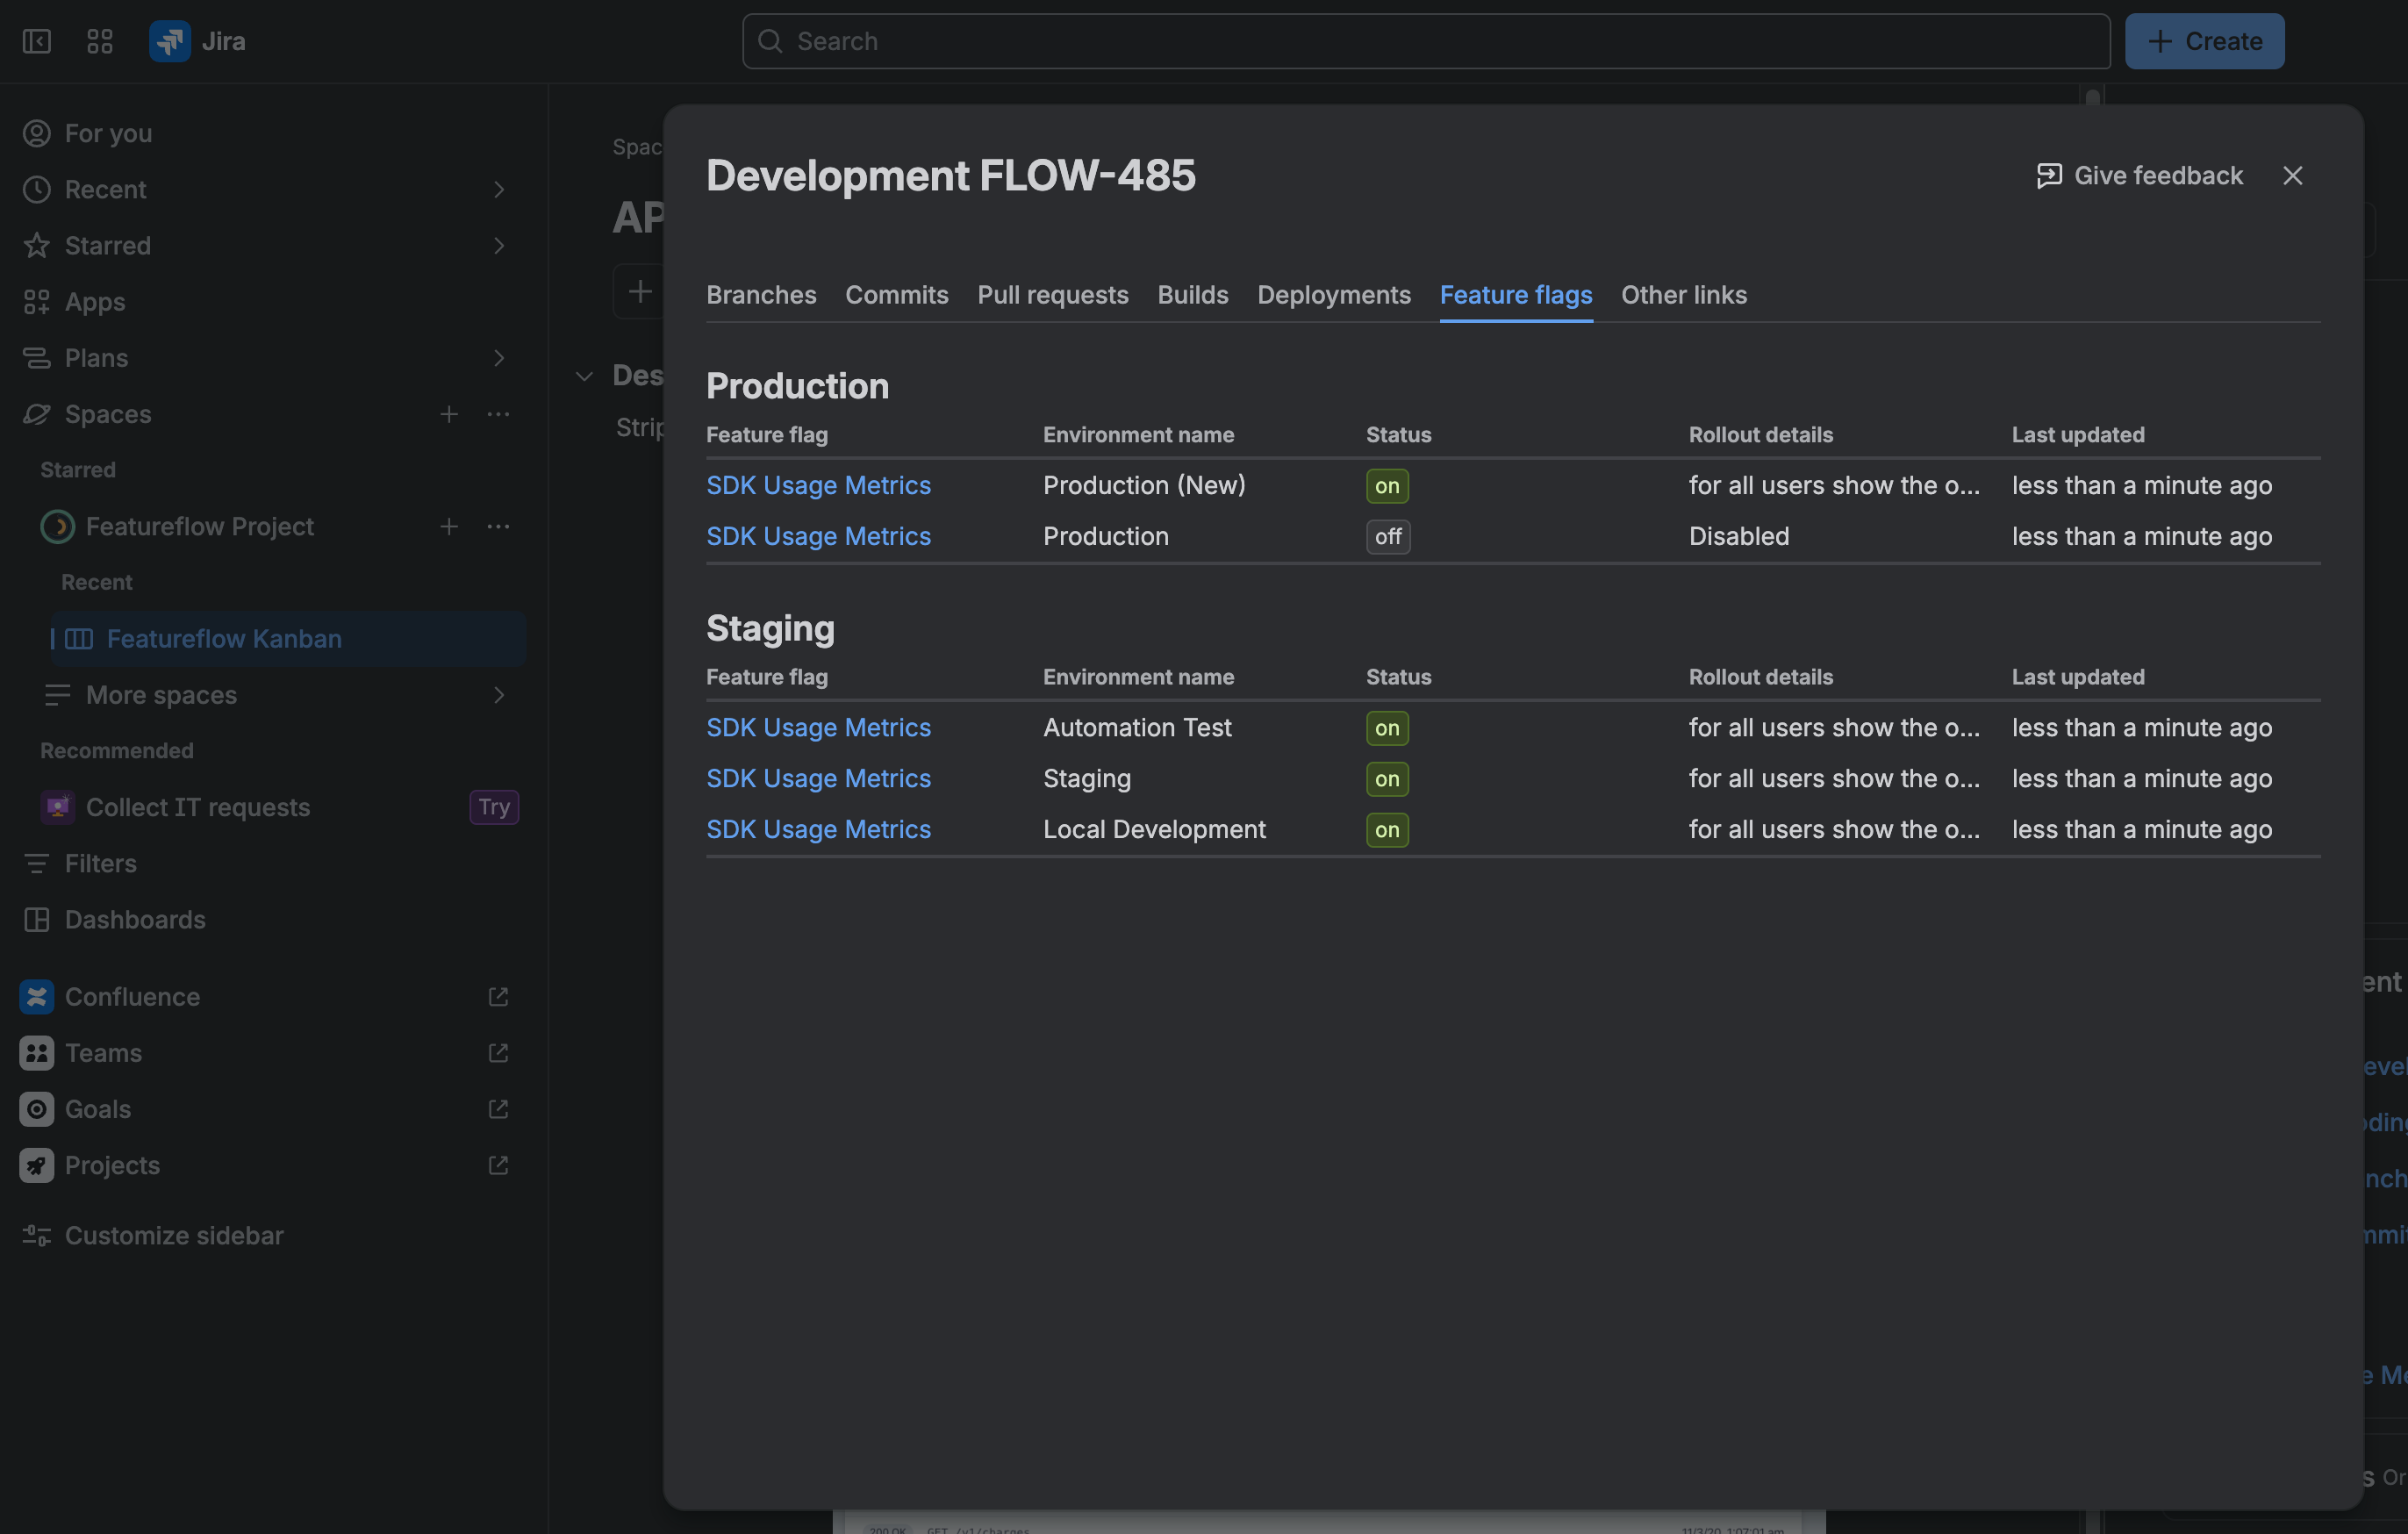Click the Create button
This screenshot has height=1534, width=2408.
(2205, 41)
